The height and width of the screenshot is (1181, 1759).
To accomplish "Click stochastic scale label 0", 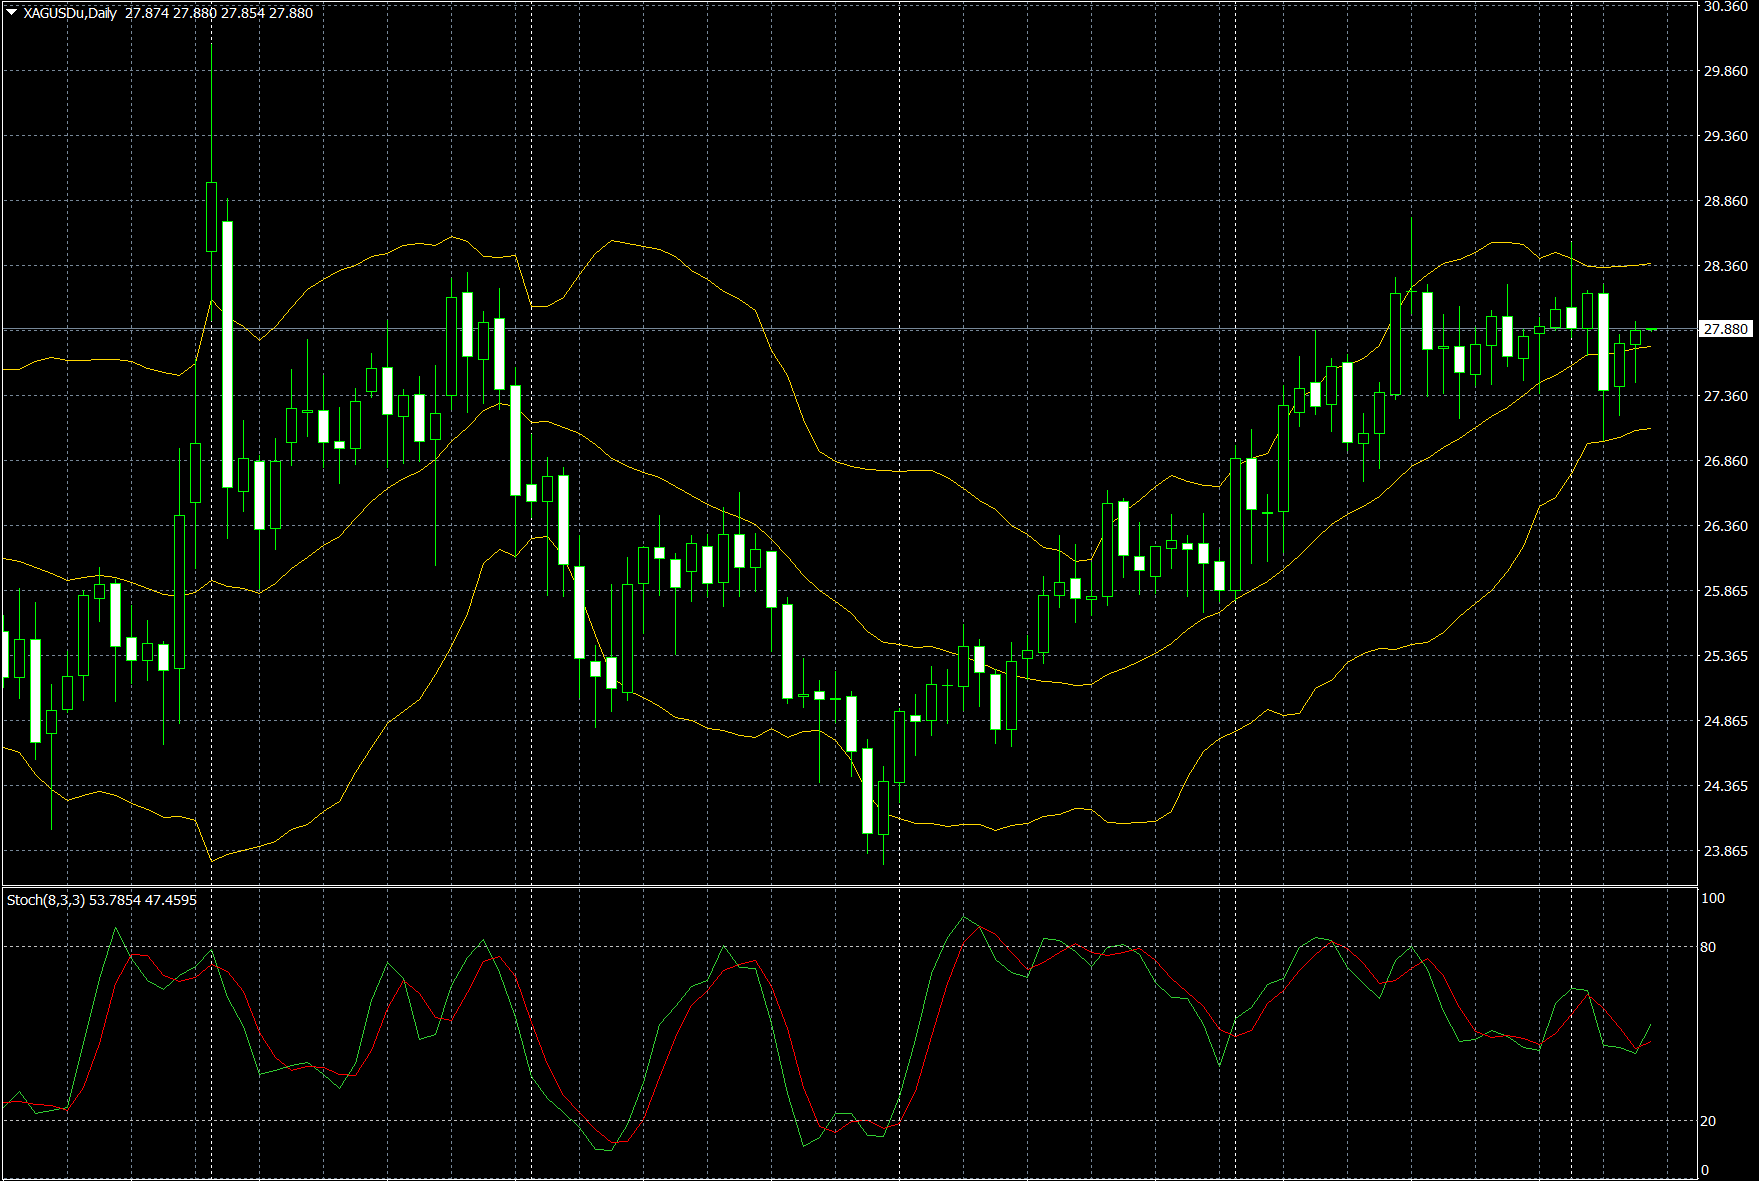I will 1705,1170.
